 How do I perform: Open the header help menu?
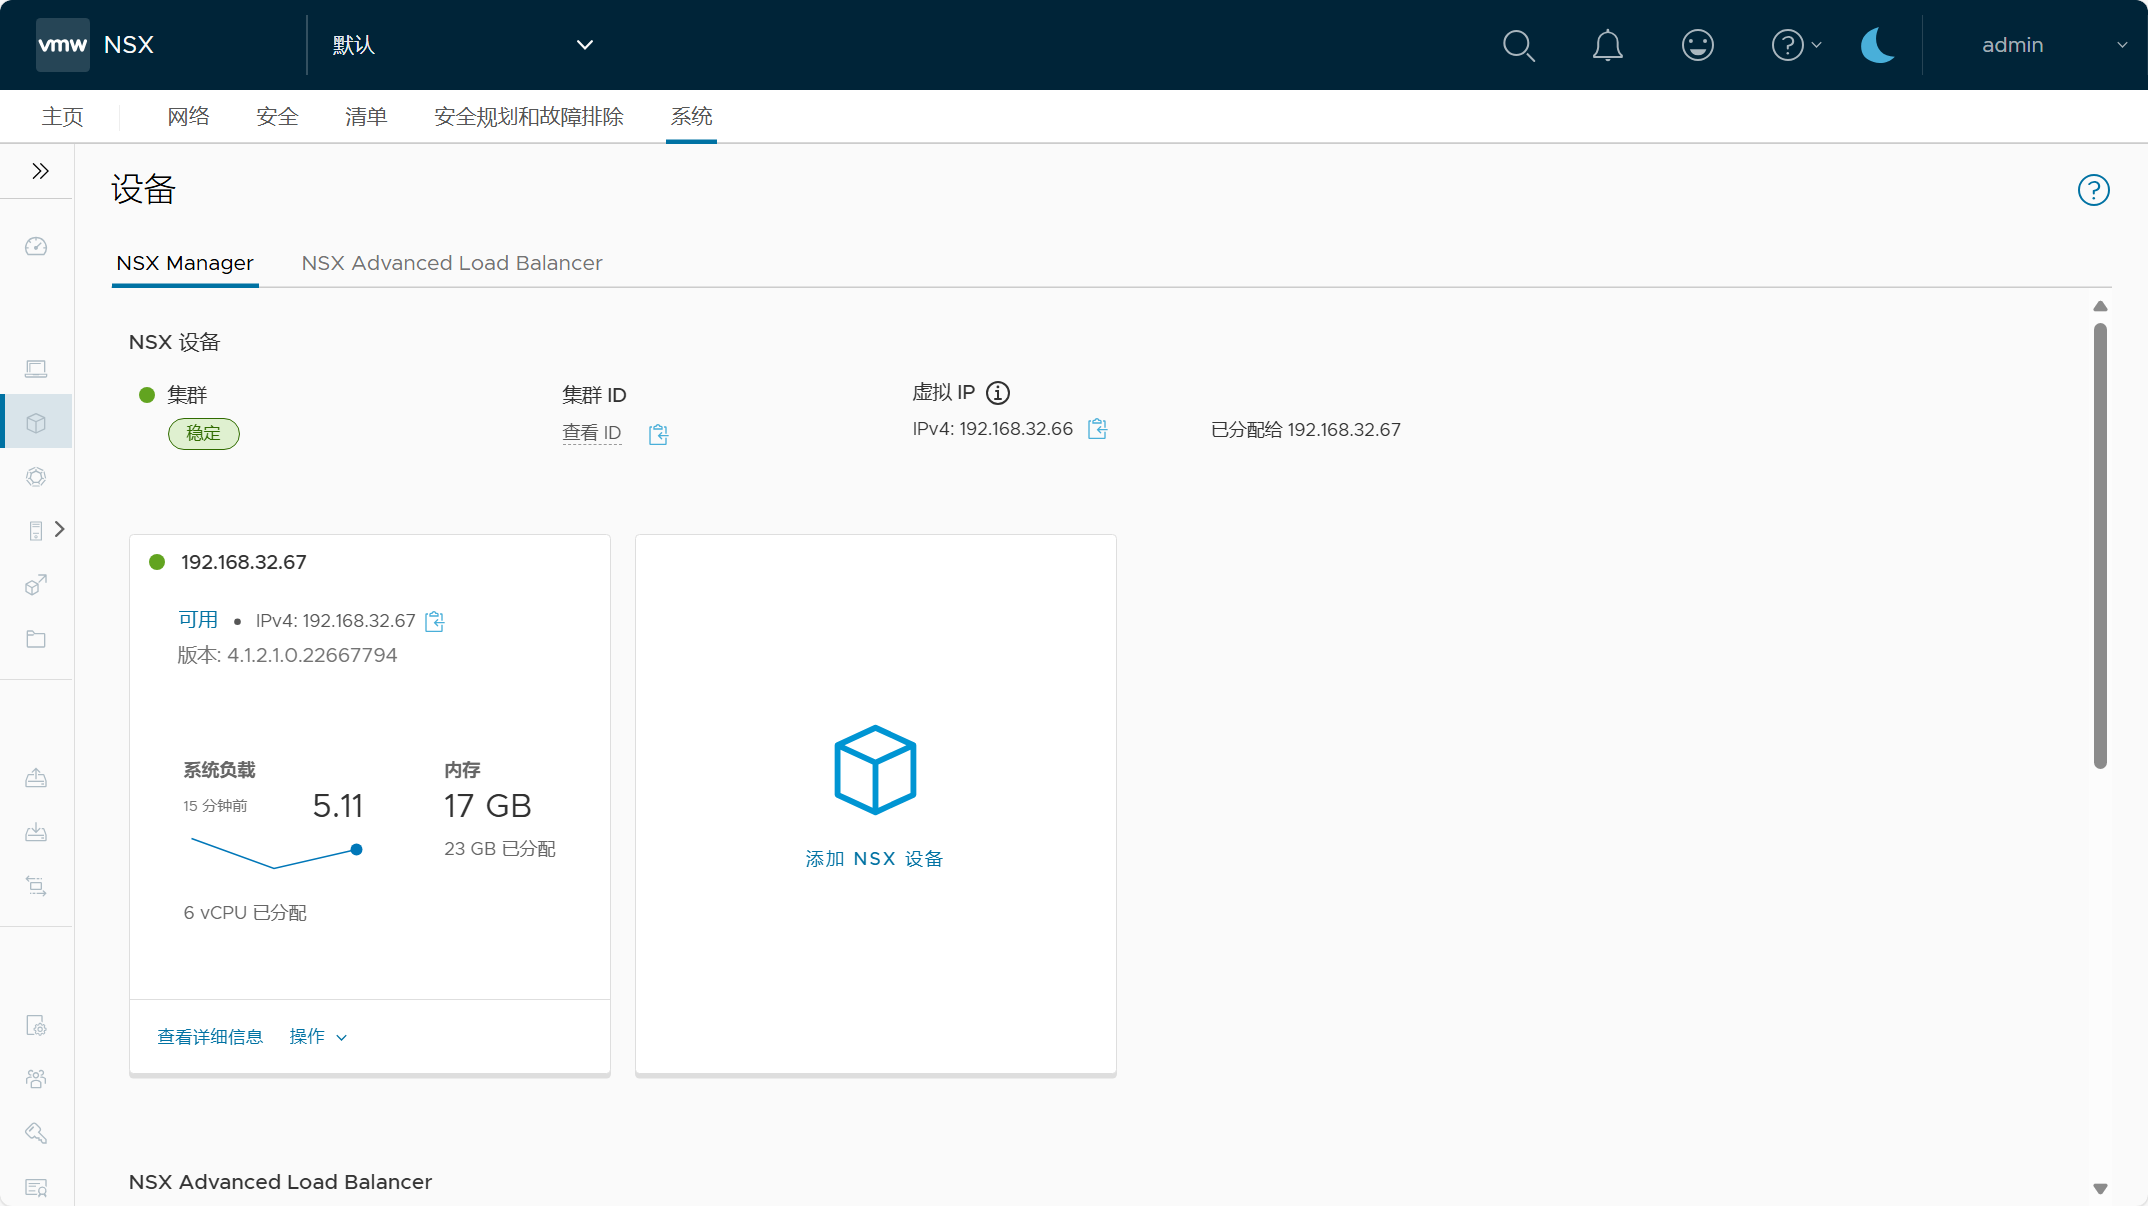click(x=1796, y=45)
